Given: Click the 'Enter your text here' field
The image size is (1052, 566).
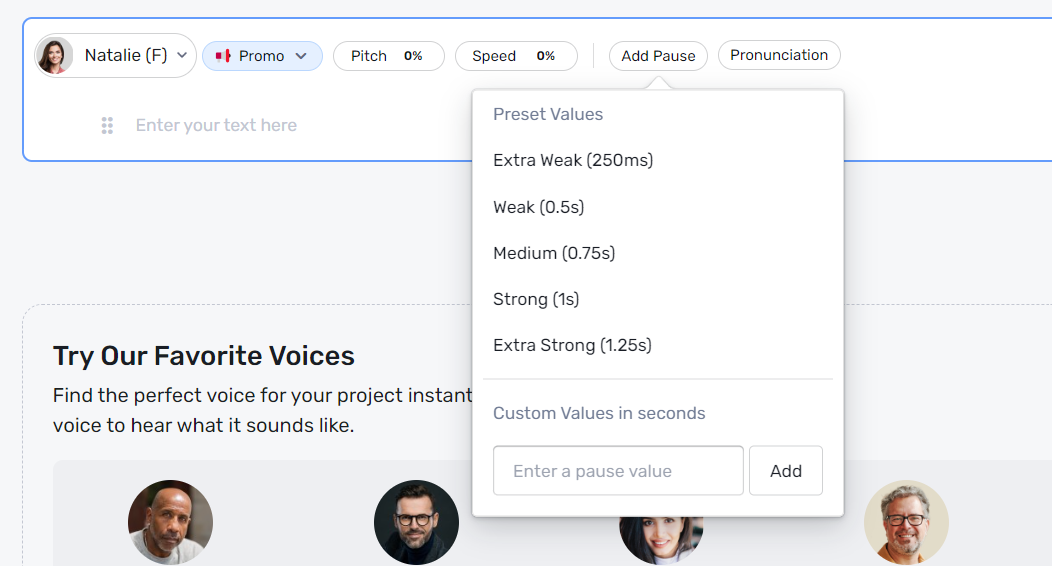Looking at the screenshot, I should click(216, 125).
